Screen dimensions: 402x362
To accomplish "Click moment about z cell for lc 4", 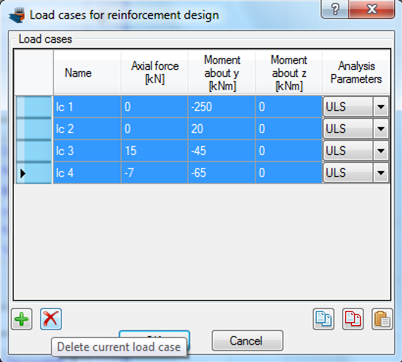I will point(289,173).
